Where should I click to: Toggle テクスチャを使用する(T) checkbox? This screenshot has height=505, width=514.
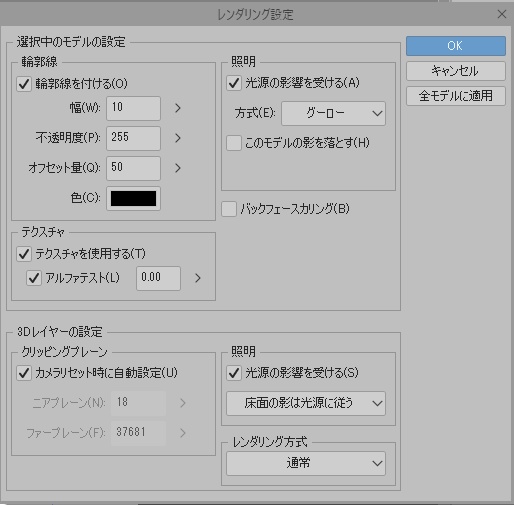[24, 254]
